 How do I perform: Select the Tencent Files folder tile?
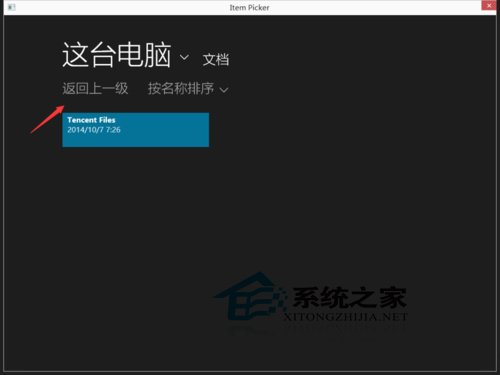point(136,130)
